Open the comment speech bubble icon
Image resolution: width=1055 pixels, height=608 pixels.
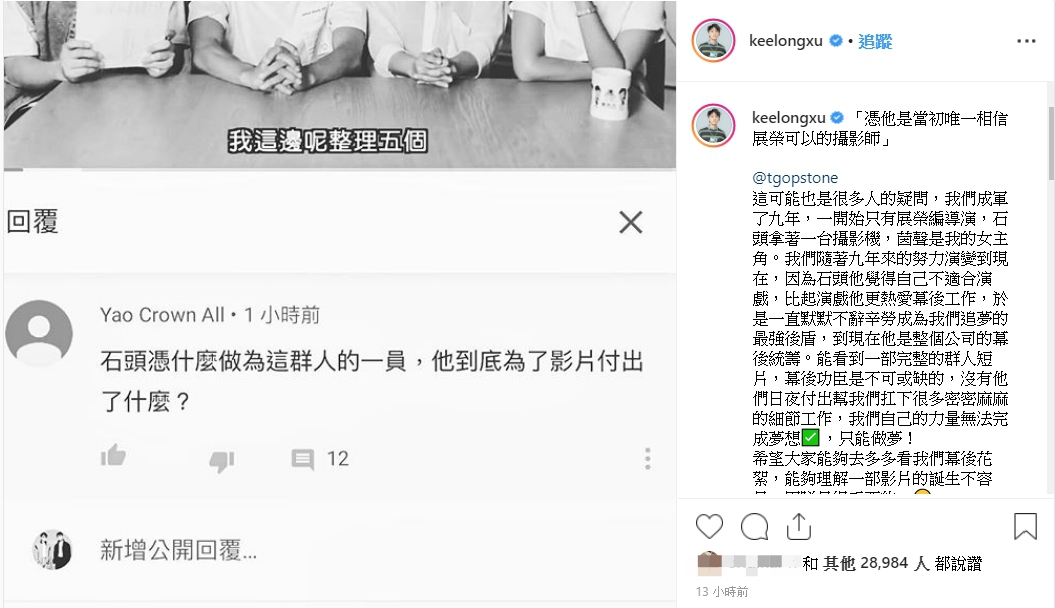point(754,527)
